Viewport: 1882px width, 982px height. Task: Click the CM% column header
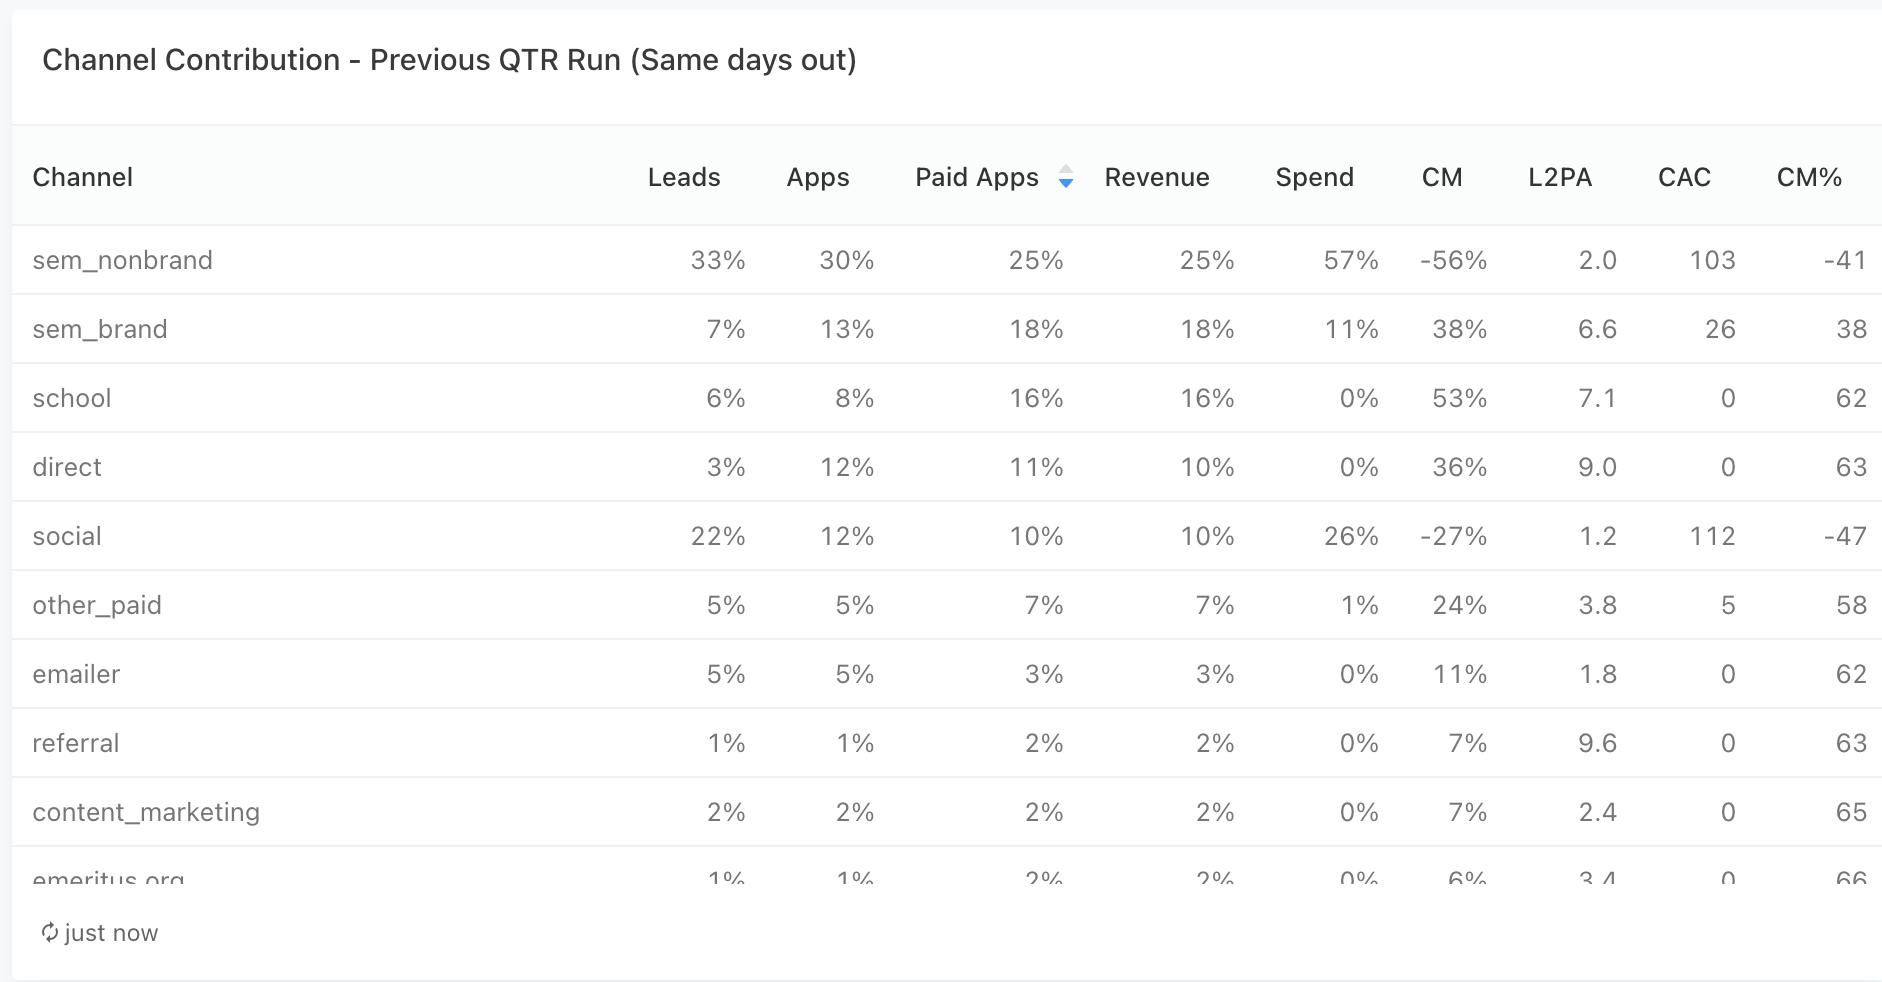pos(1809,177)
